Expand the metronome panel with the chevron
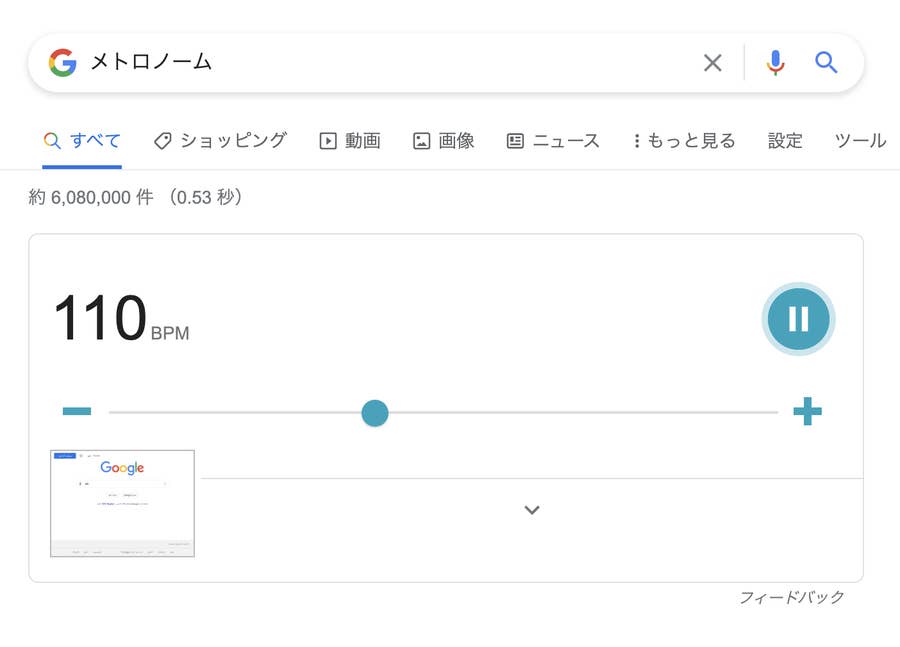This screenshot has height=647, width=900. pyautogui.click(x=531, y=510)
